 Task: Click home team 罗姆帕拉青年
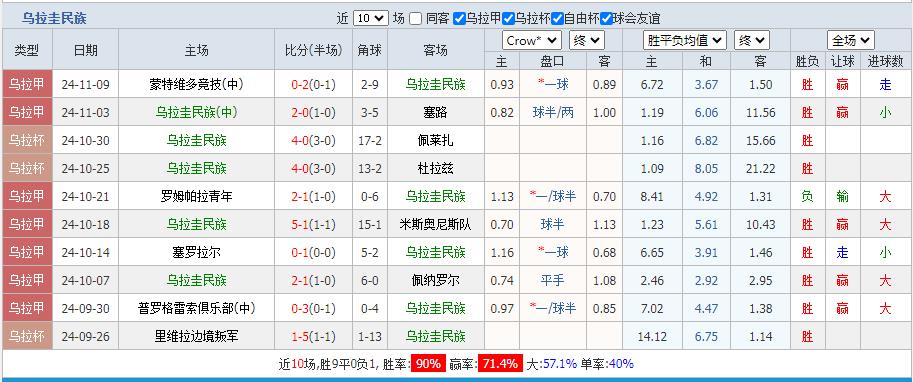[196, 196]
